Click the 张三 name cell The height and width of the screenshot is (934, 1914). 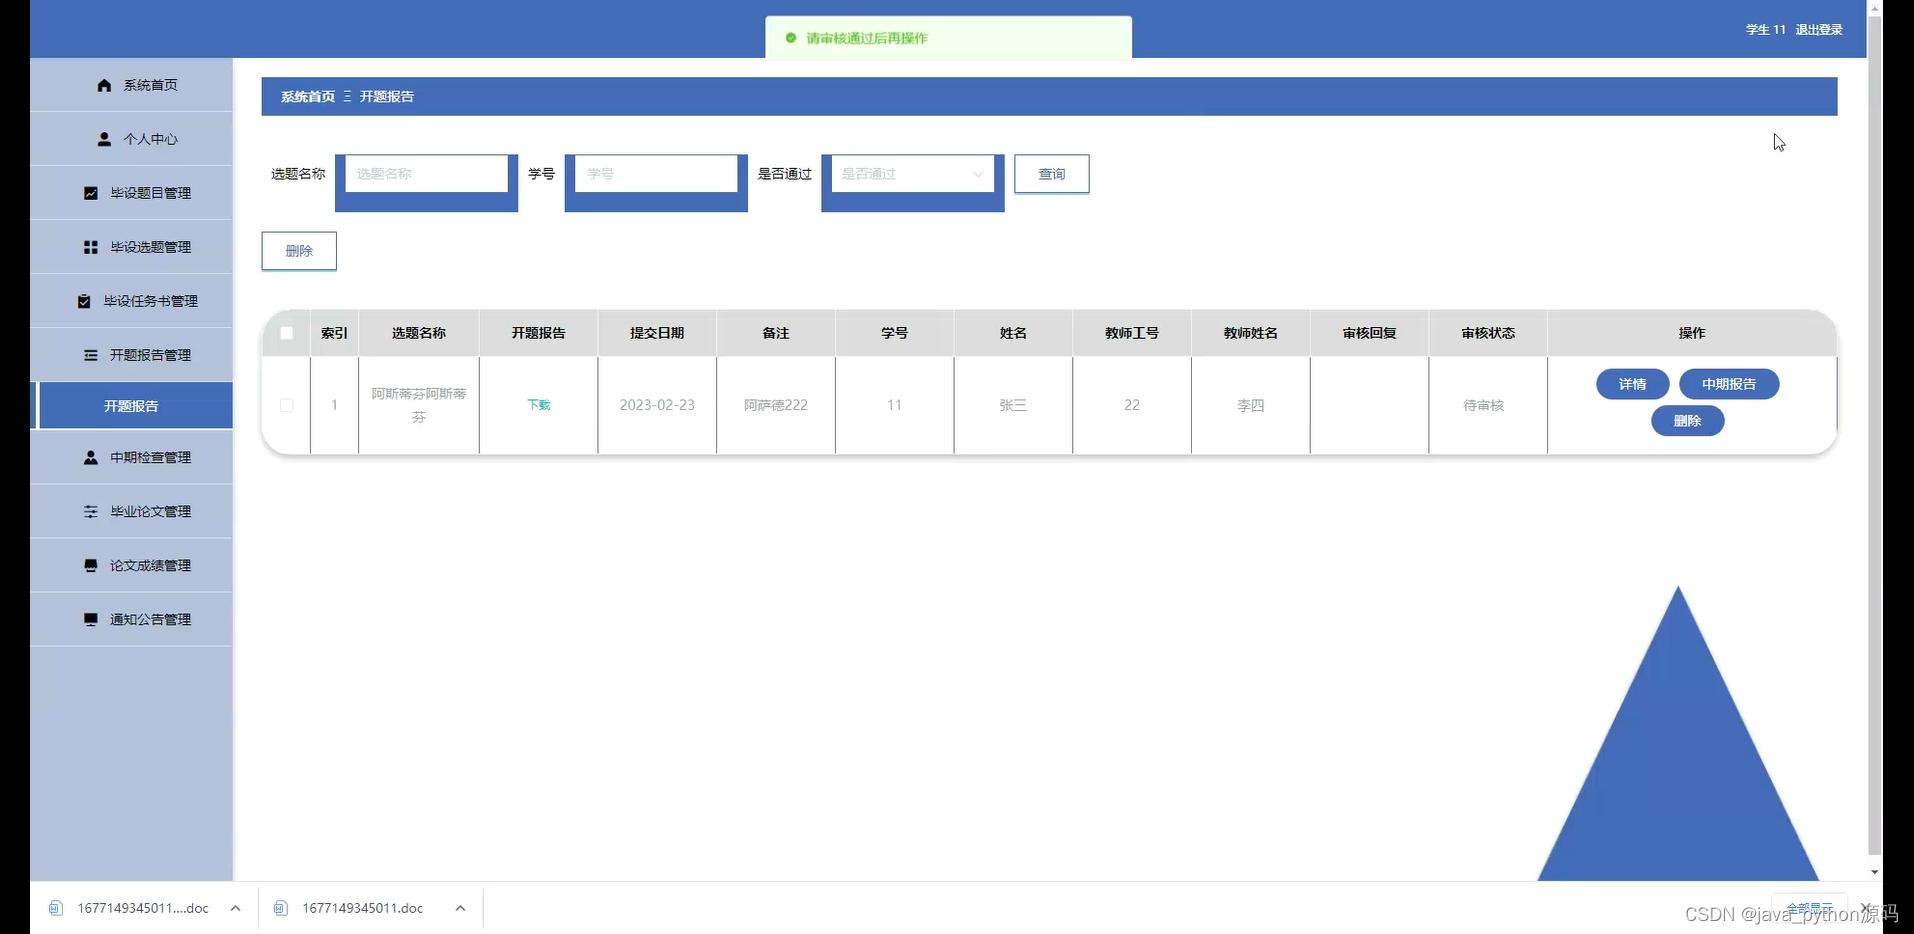pyautogui.click(x=1012, y=405)
